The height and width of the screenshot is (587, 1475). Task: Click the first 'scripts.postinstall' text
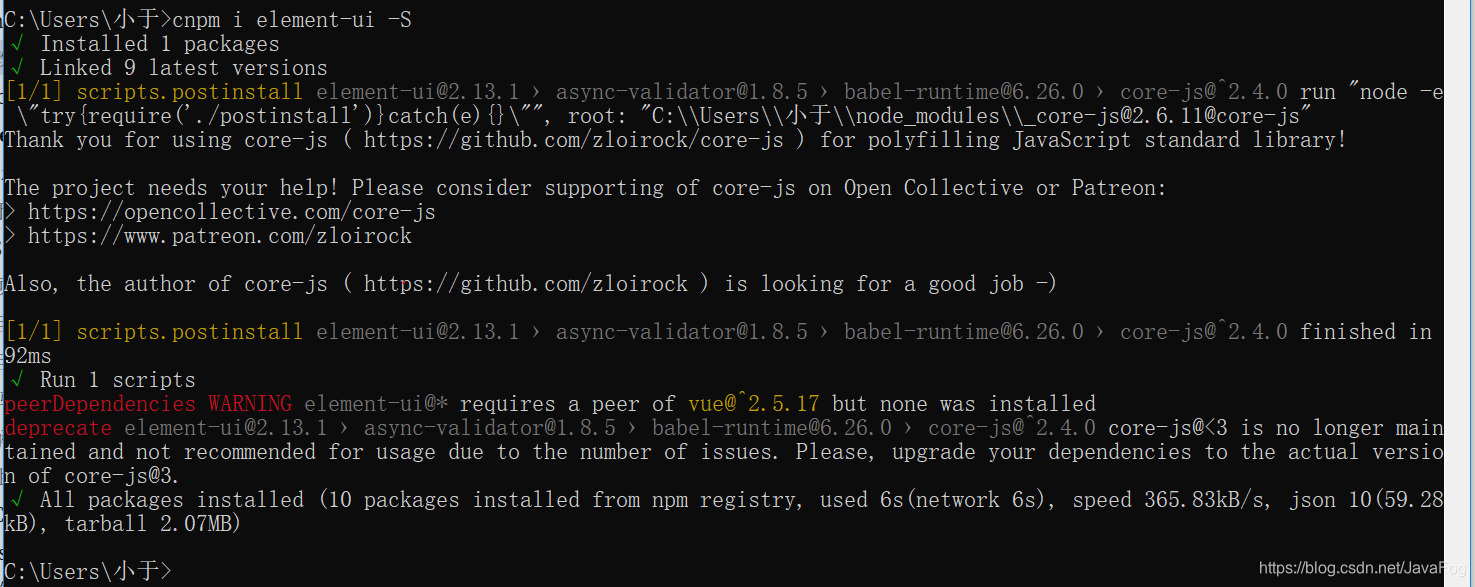point(189,92)
